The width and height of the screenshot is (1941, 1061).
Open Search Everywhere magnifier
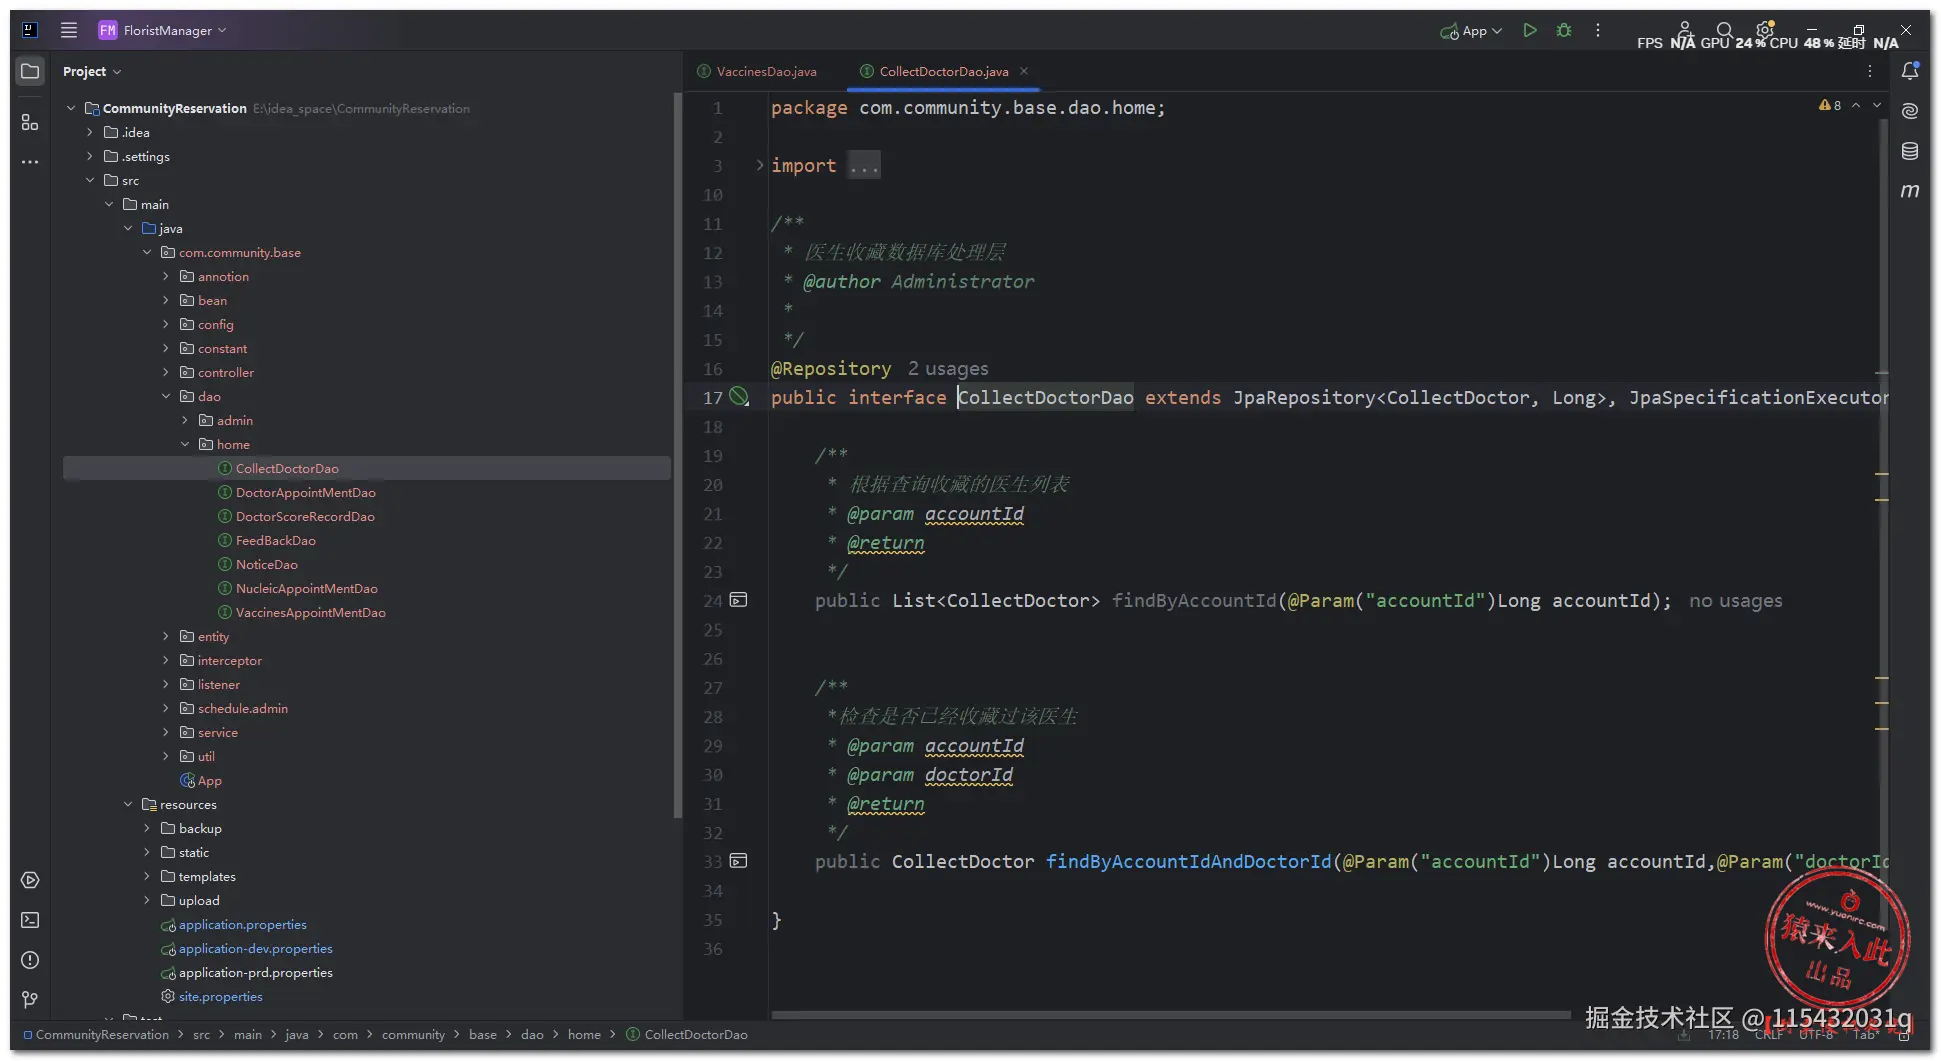pos(1725,30)
